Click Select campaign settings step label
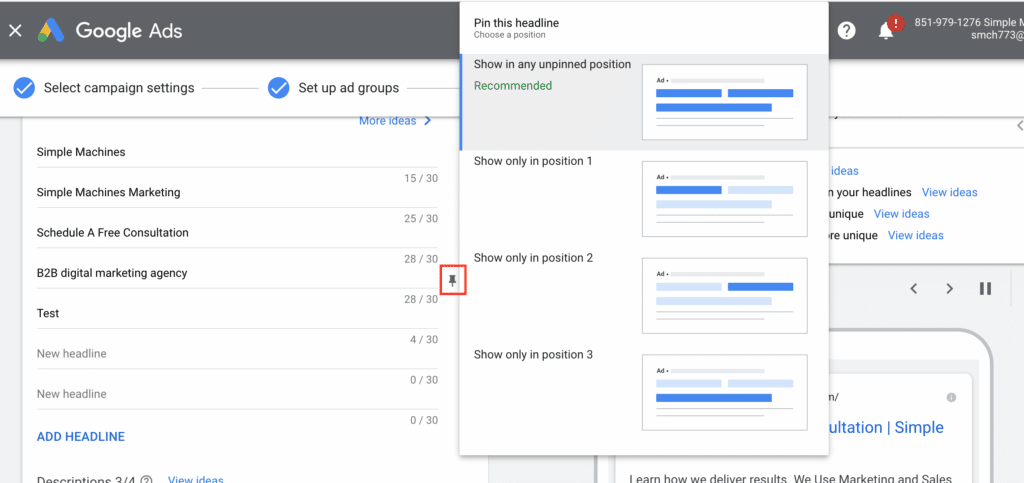Screen dimensions: 1024x483 (119, 87)
